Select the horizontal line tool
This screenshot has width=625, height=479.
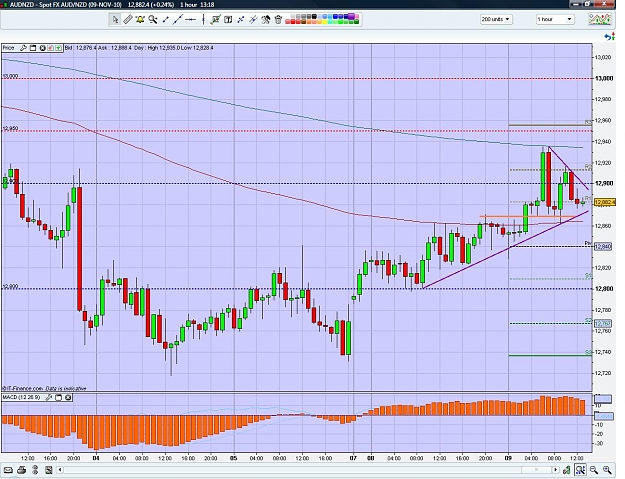point(191,19)
